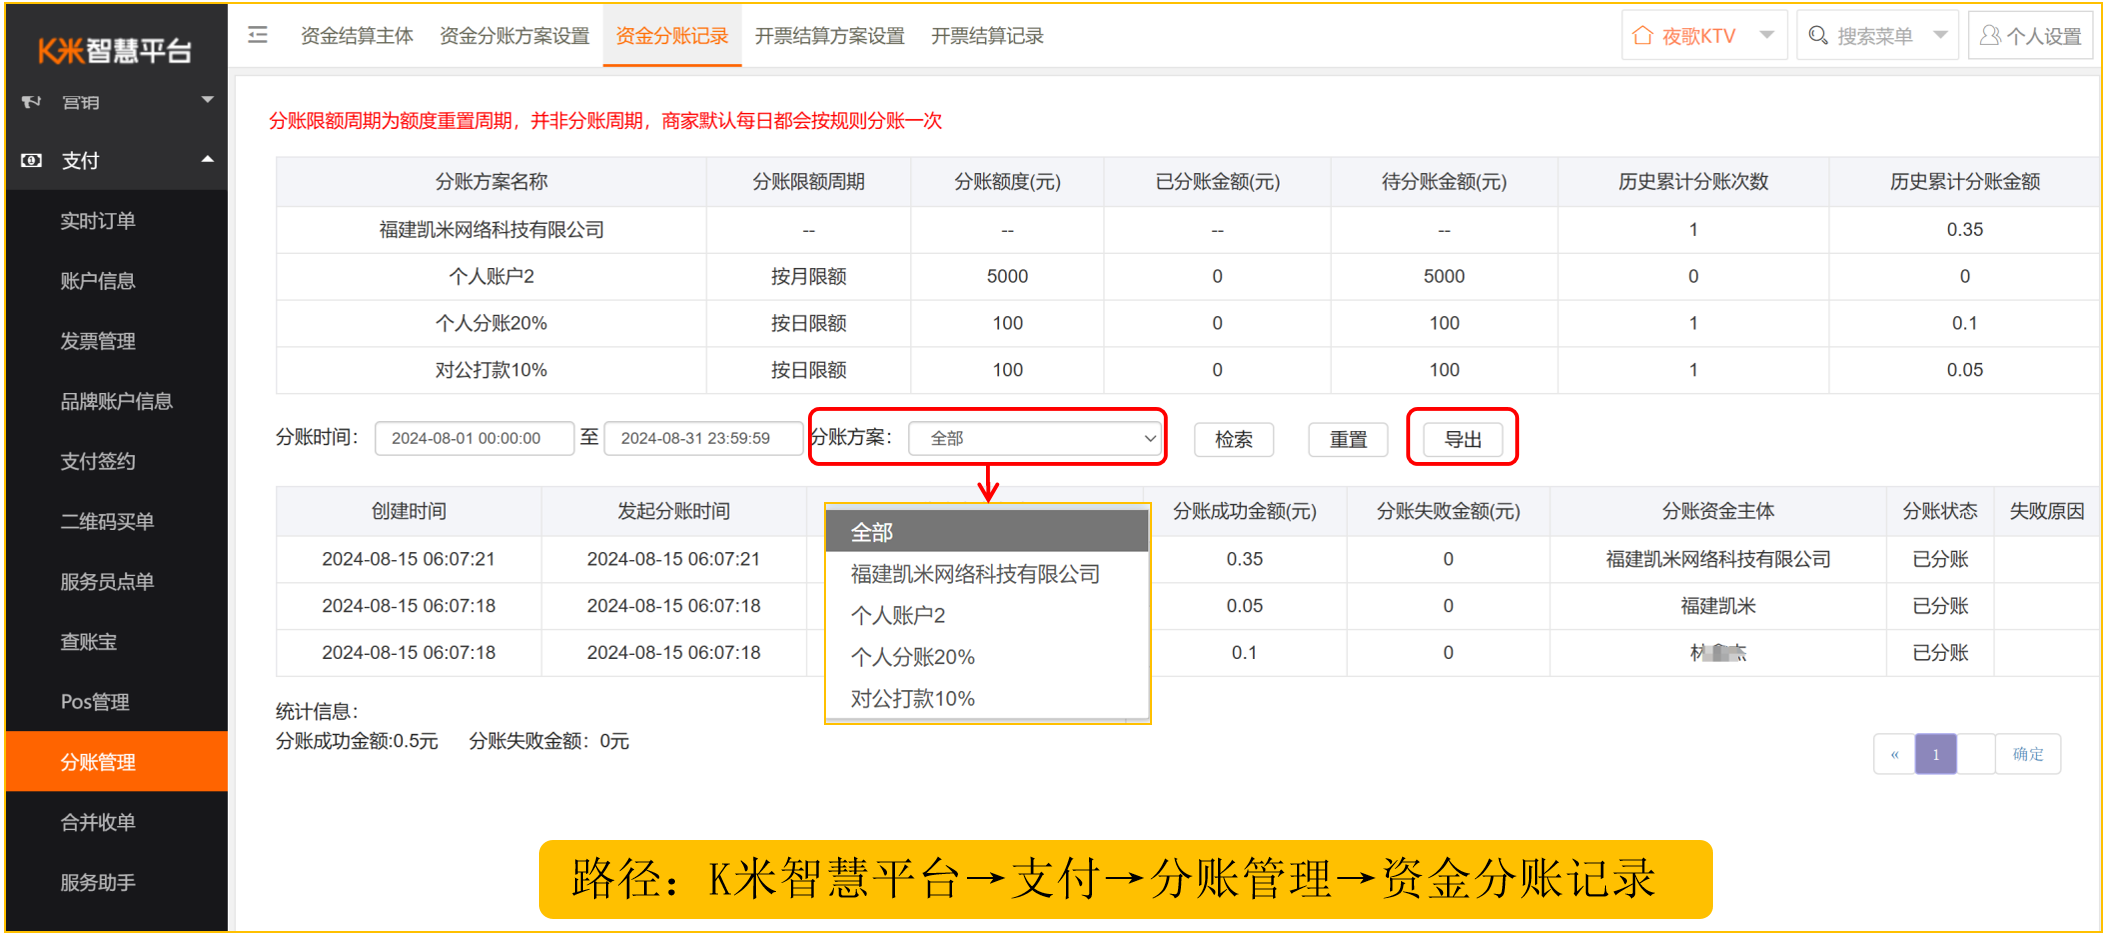
Task: Open the 夜歌KTV store dropdown
Action: [1704, 36]
